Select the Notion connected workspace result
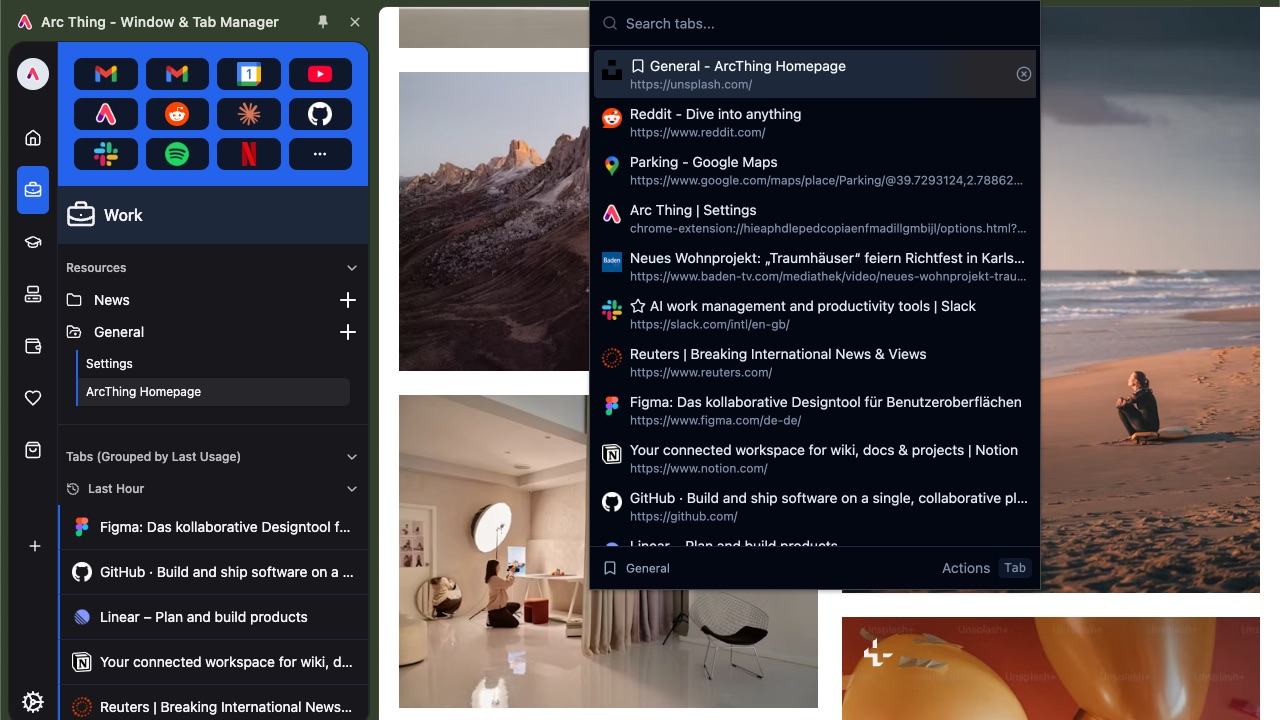This screenshot has width=1280, height=720. point(815,458)
